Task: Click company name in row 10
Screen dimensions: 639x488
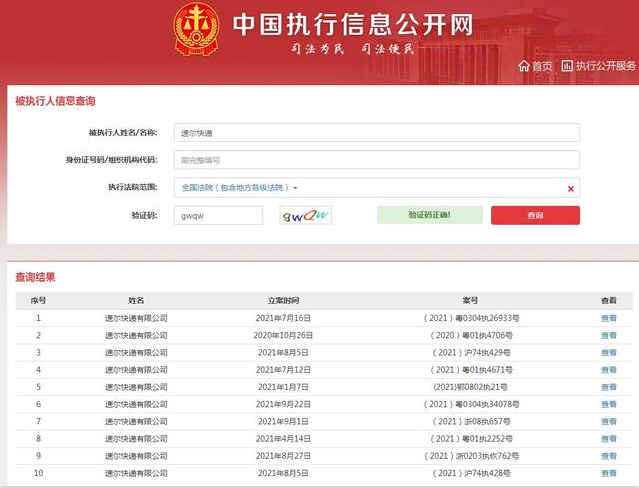Action: coord(136,473)
